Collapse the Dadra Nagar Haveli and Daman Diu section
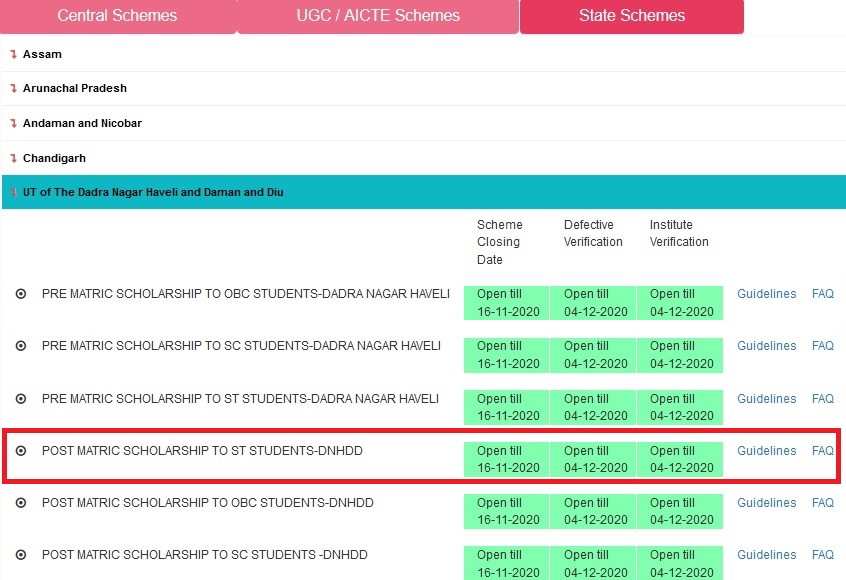 pos(153,192)
